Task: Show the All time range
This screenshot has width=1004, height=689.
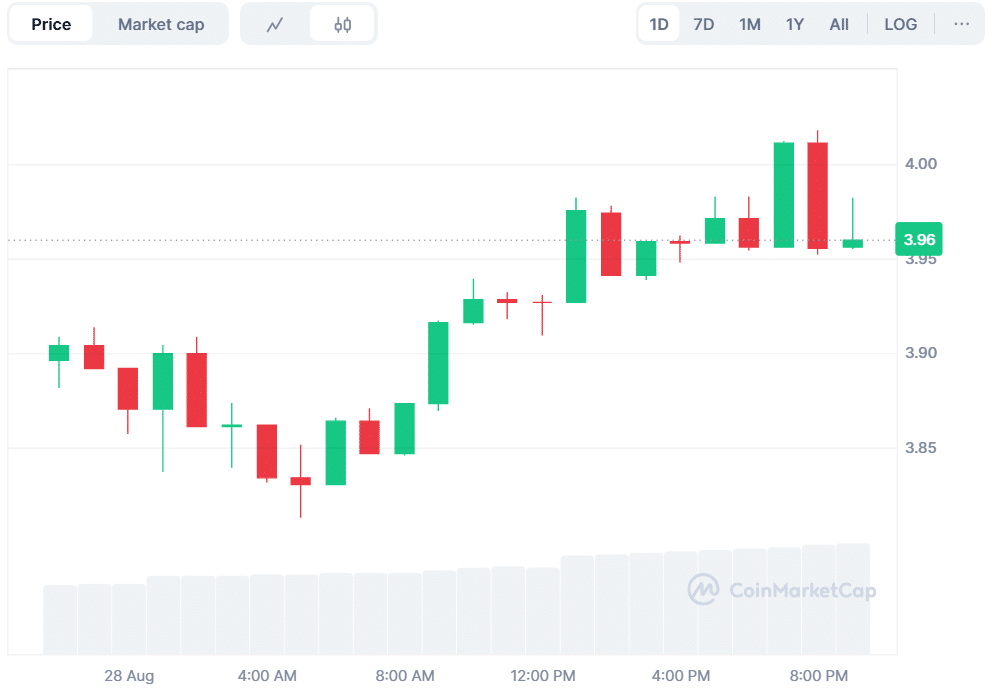Action: 839,24
